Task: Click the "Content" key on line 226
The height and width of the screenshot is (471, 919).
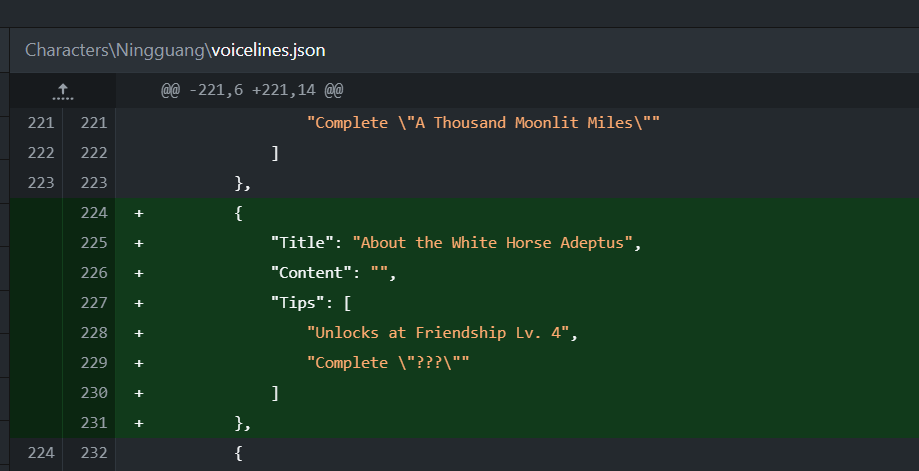Action: 311,273
